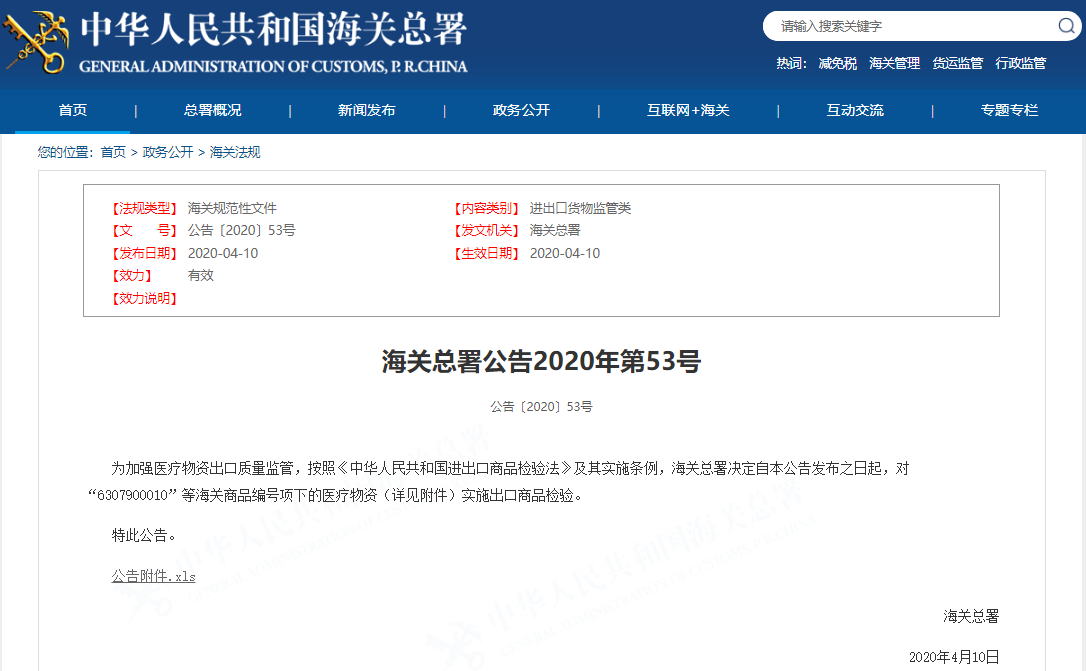Open the 总署概况 menu item

pyautogui.click(x=212, y=110)
